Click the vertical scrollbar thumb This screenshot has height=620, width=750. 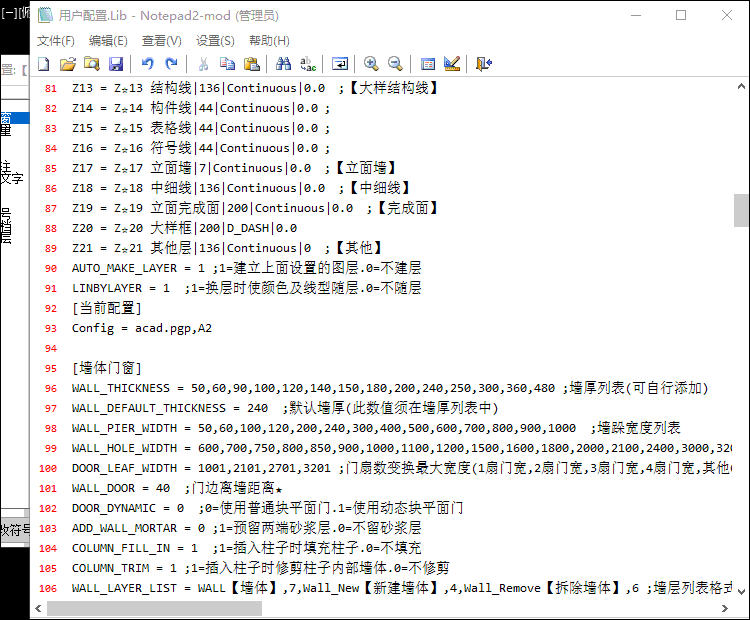pos(741,210)
